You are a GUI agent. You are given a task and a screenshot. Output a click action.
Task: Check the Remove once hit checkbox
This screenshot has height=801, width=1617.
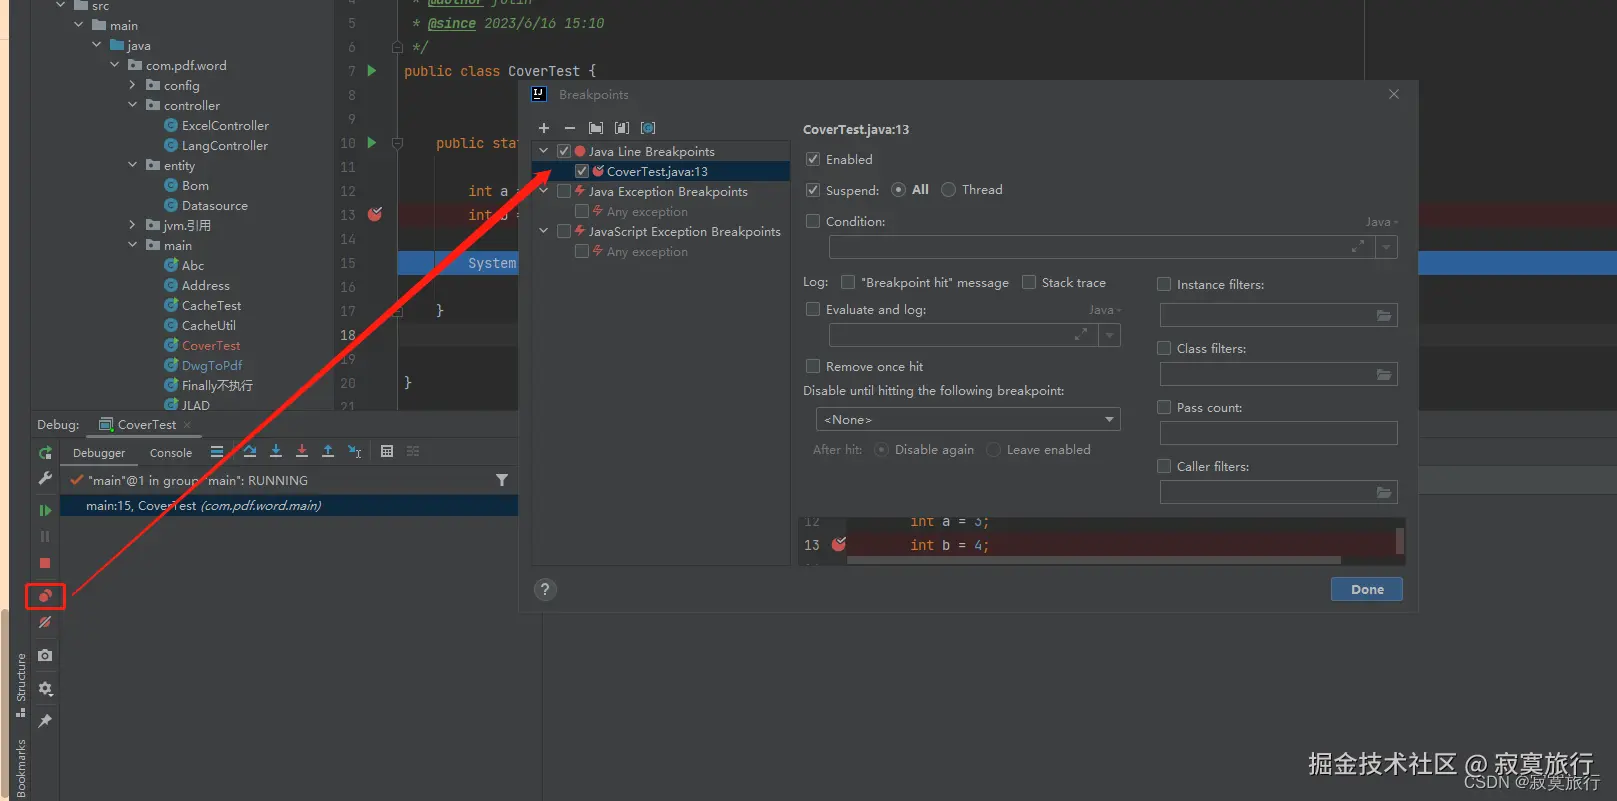pyautogui.click(x=813, y=366)
